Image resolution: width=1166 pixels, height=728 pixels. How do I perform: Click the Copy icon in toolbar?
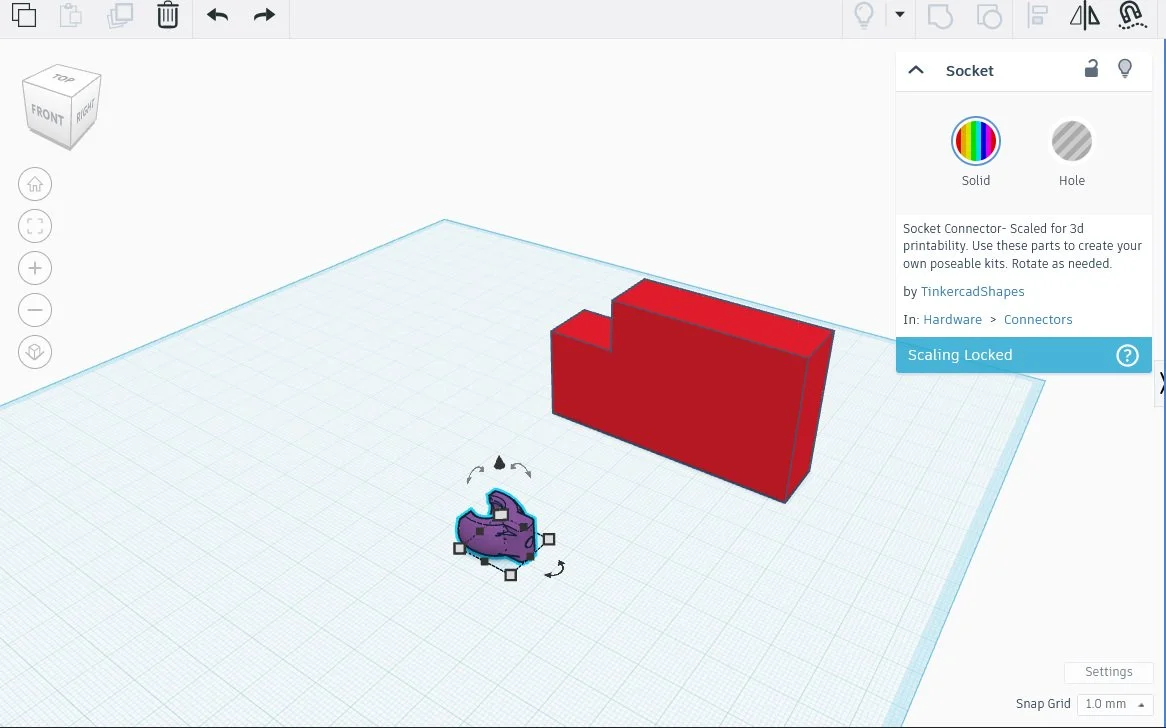point(24,15)
